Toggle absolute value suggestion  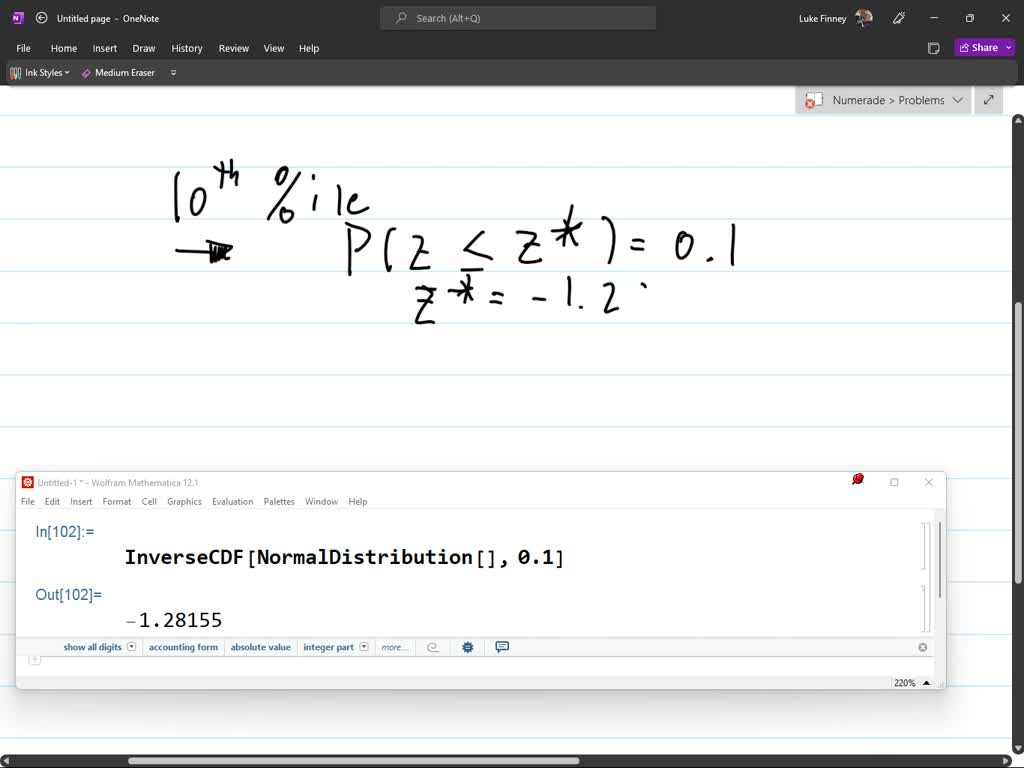pos(260,647)
